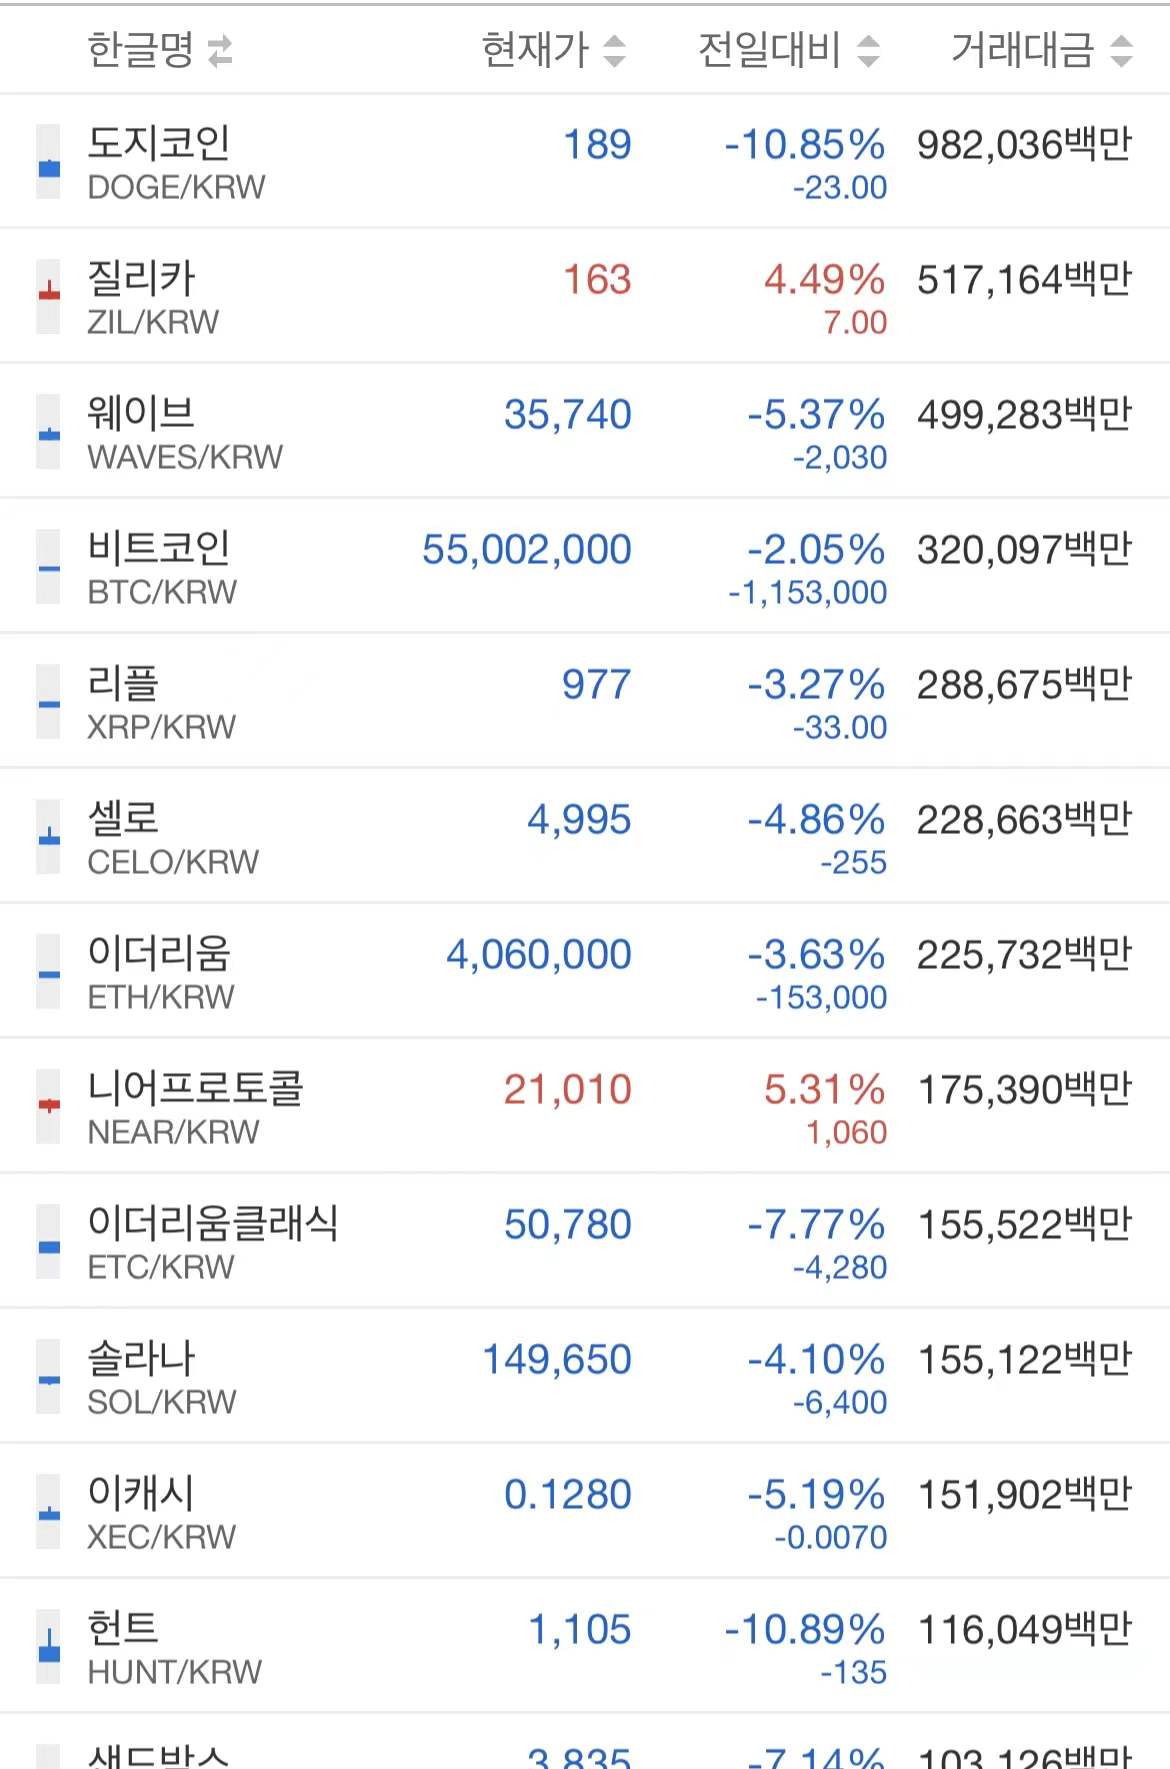Click the HUNT candlestick icon
Viewport: 1170px width, 1769px height.
click(48, 1647)
